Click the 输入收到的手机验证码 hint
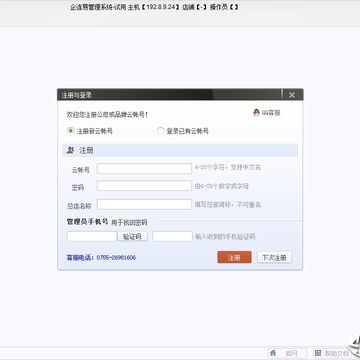This screenshot has width=360, height=360. click(225, 237)
